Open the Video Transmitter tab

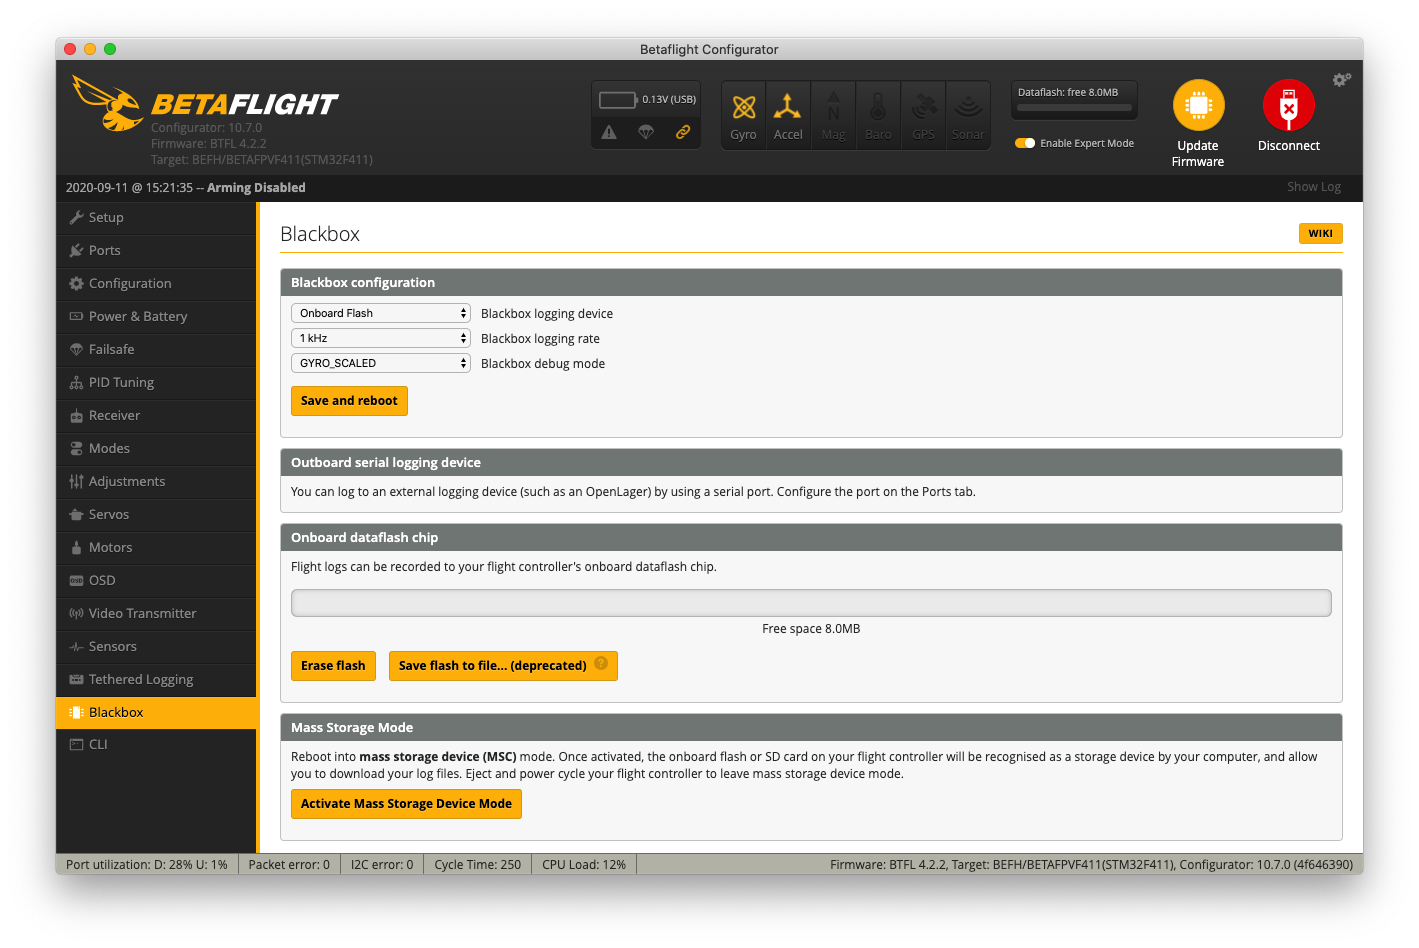click(156, 613)
